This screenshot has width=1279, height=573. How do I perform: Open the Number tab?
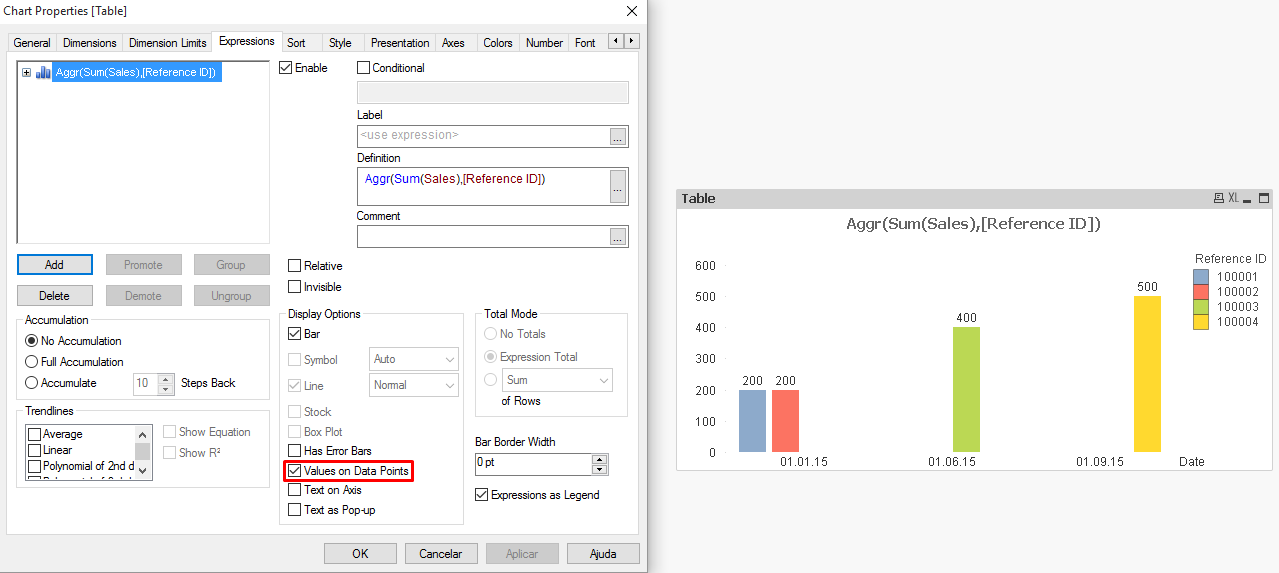click(544, 43)
